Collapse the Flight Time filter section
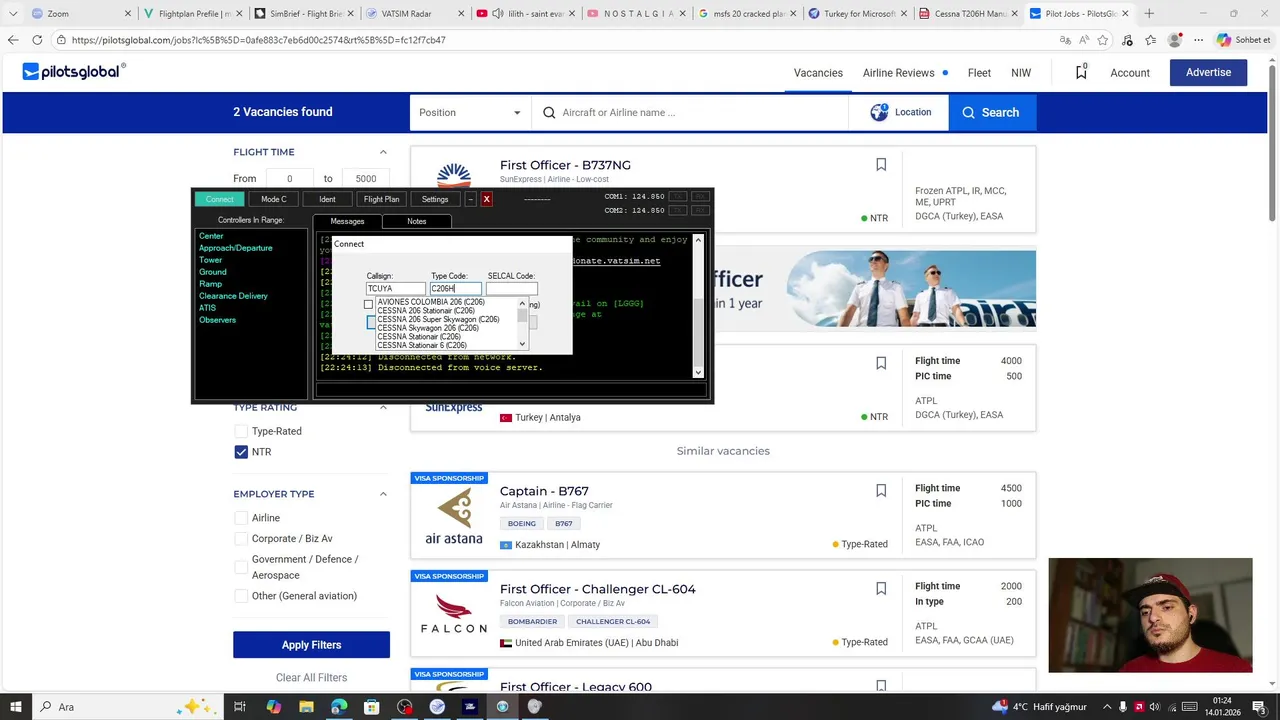The width and height of the screenshot is (1280, 720). tap(383, 152)
